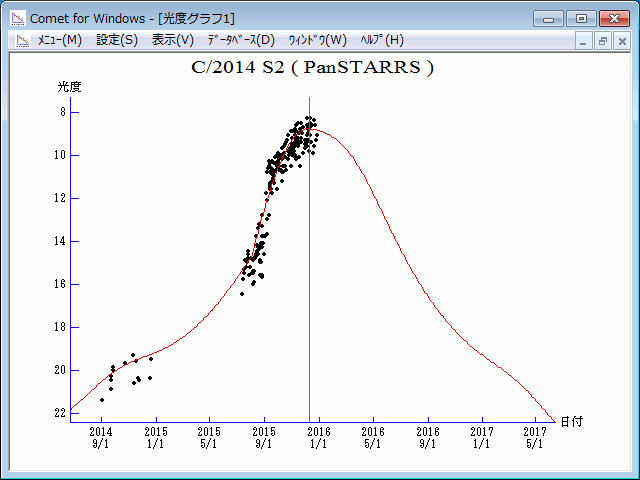This screenshot has width=640, height=480.
Task: Click the 2017 5/1 date axis label
Action: click(x=535, y=438)
